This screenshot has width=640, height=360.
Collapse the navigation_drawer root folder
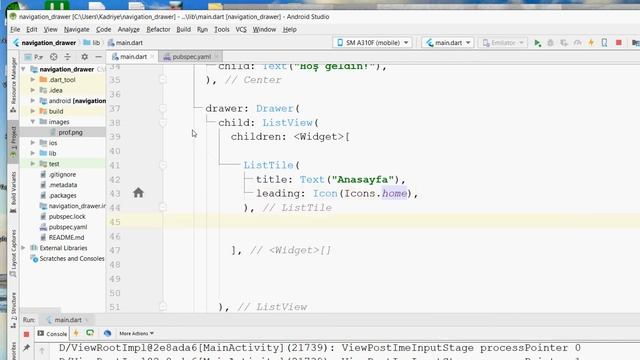pos(24,69)
